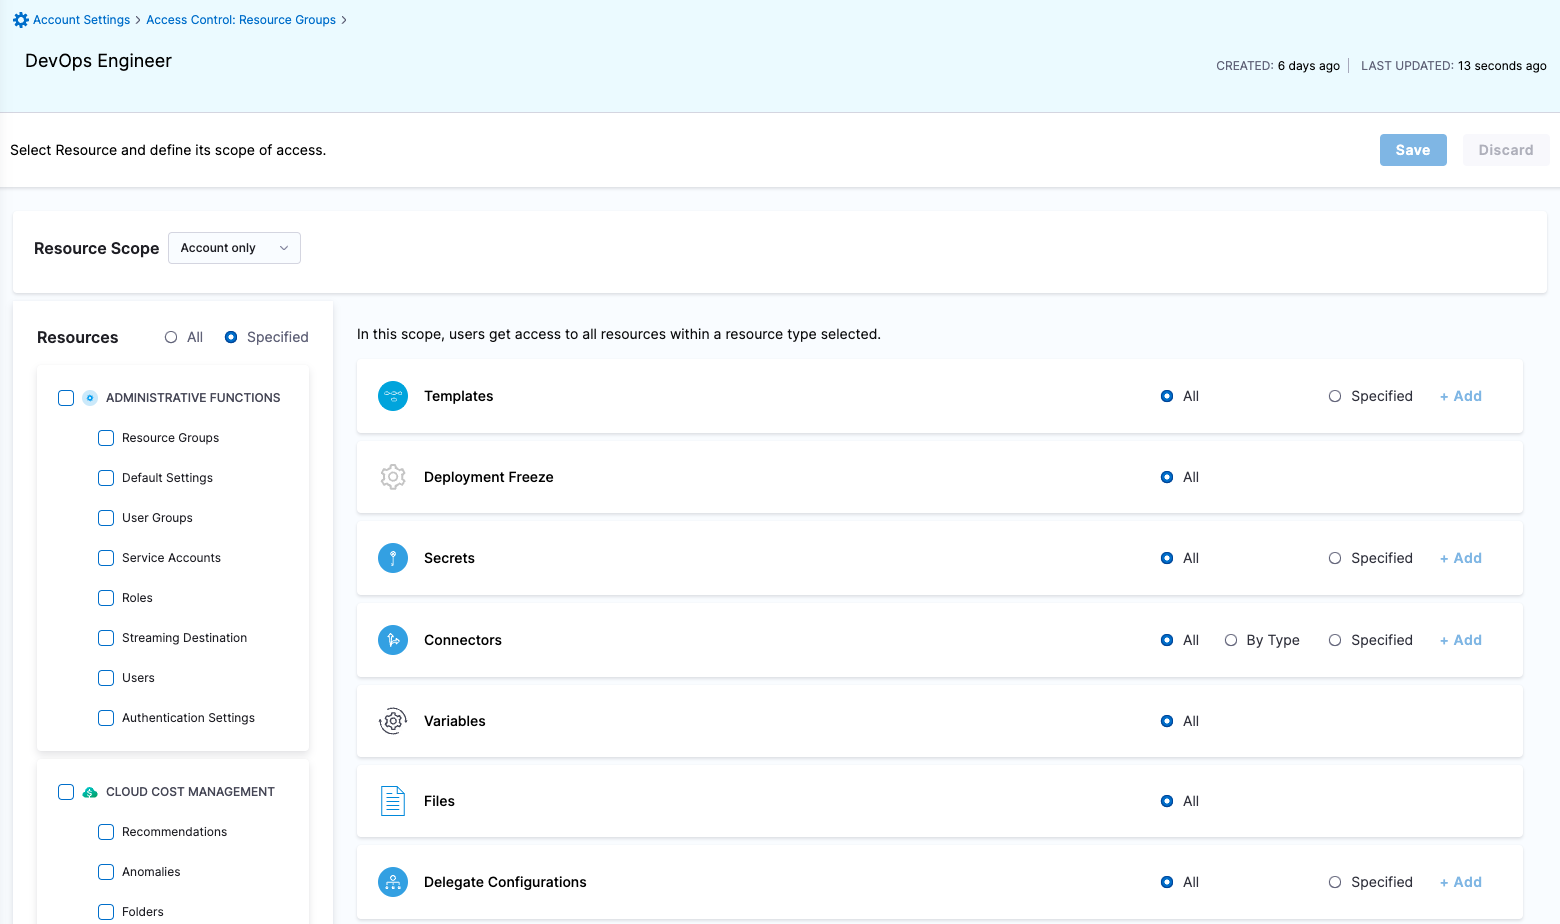
Task: Check the Resource Groups checkbox
Action: tap(105, 438)
